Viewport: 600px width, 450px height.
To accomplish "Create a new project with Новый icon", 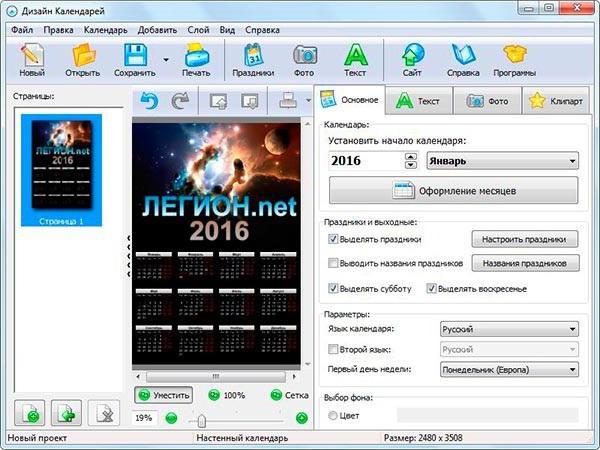I will pos(32,60).
